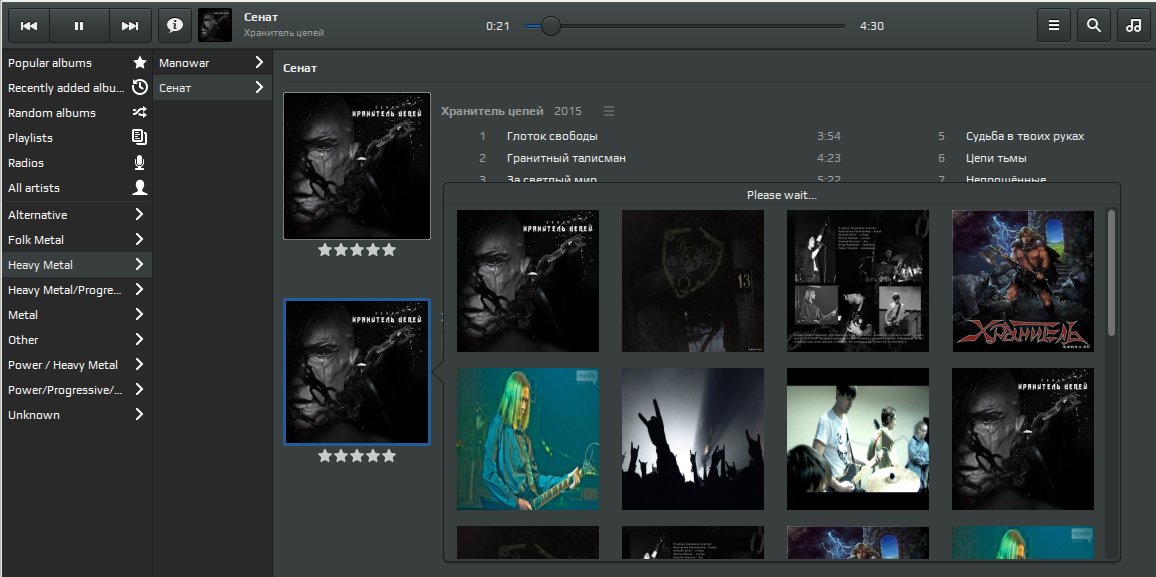Viewport: 1156px width, 577px height.
Task: Choose the white t-shirt band rehearsal image
Action: pos(857,439)
